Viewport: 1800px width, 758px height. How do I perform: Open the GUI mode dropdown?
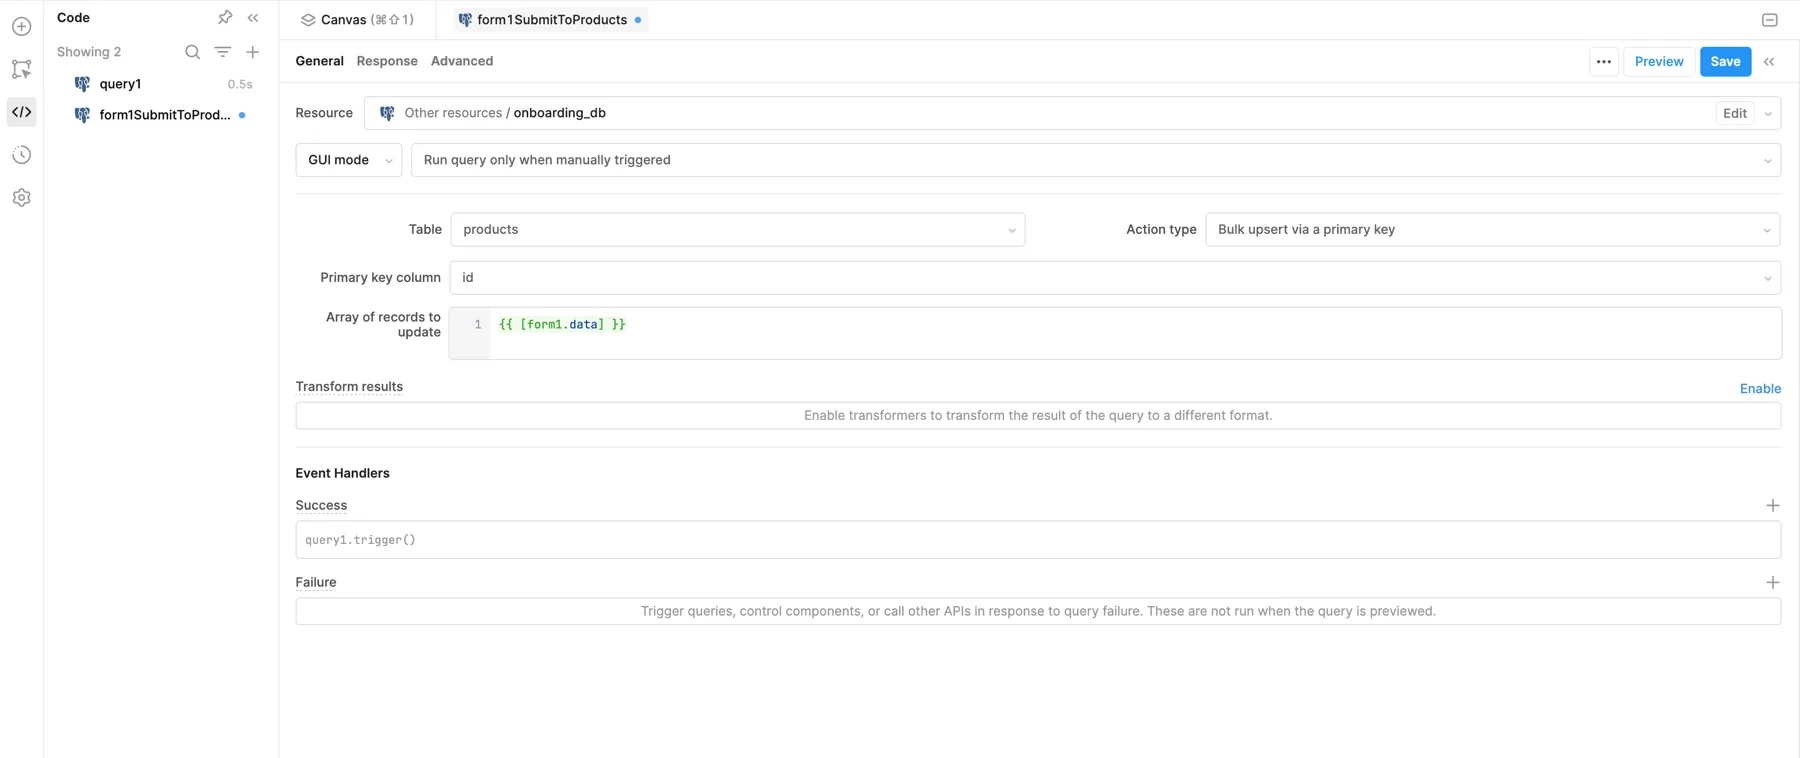tap(349, 160)
